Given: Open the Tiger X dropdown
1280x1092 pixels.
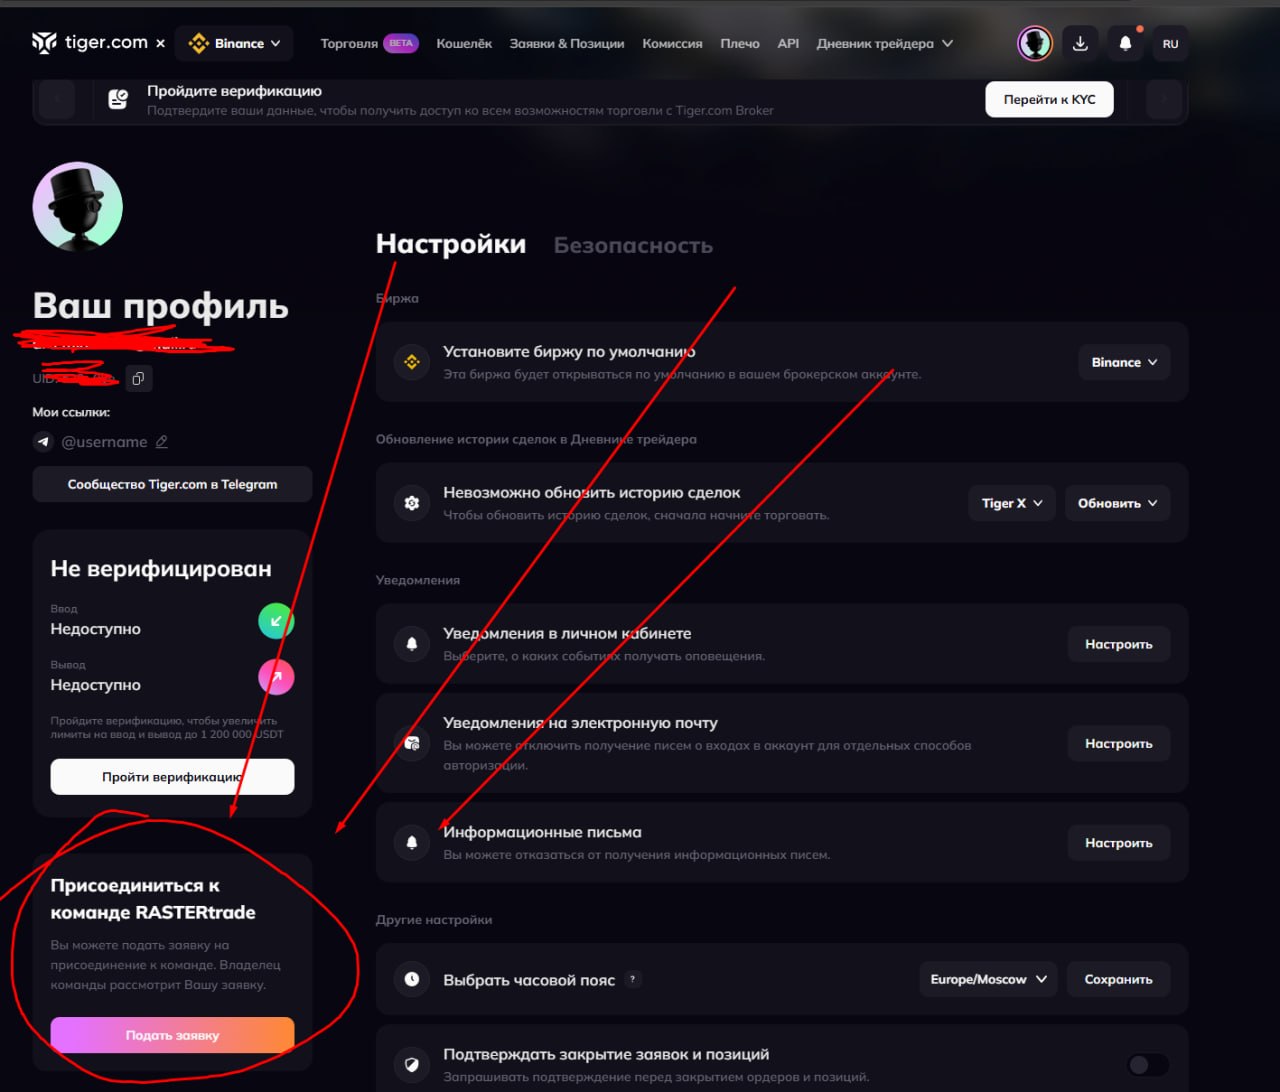Looking at the screenshot, I should coord(1012,503).
